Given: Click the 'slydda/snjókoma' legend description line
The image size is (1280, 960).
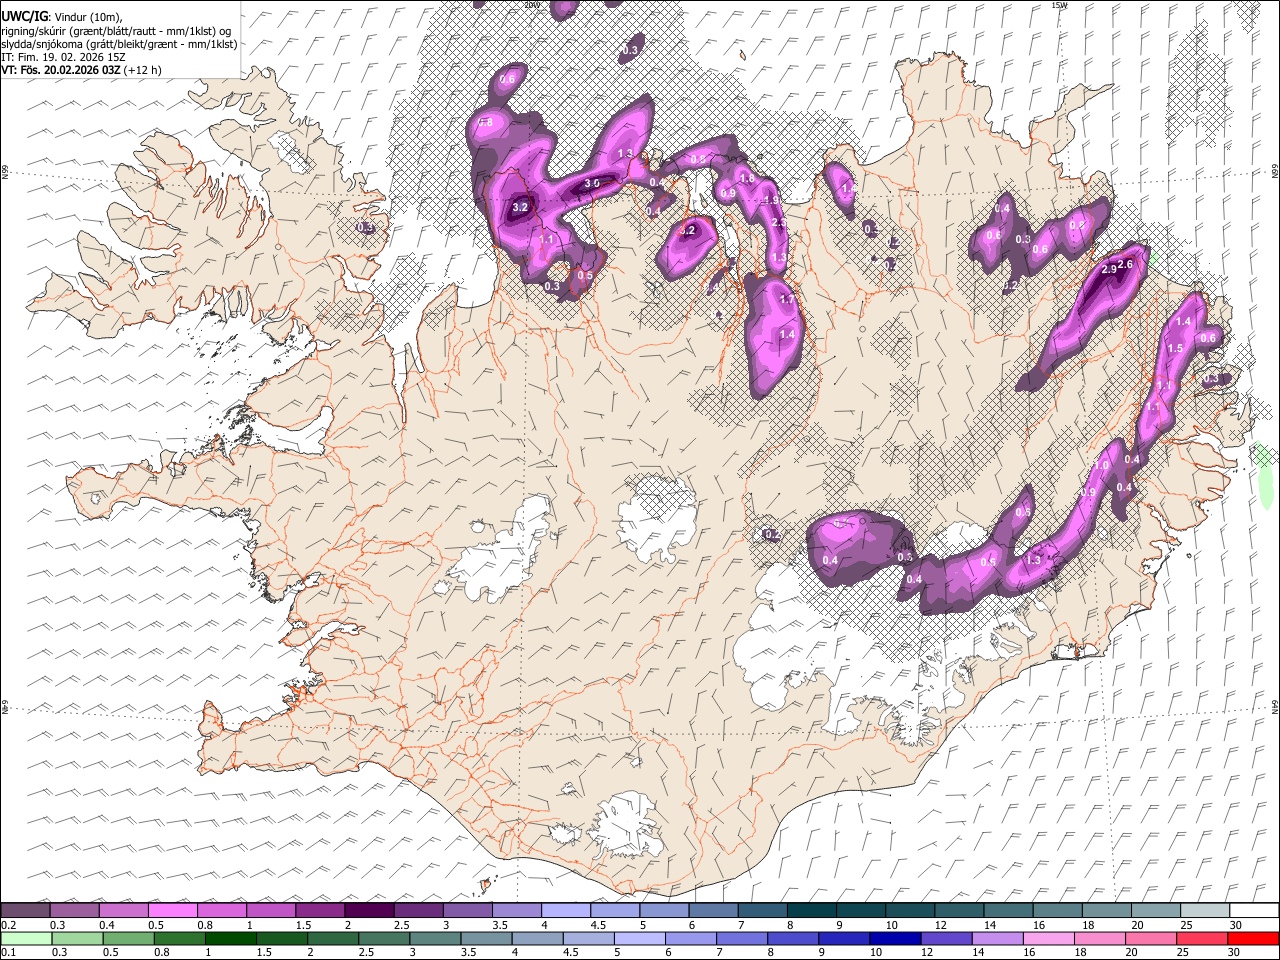Looking at the screenshot, I should tap(119, 44).
